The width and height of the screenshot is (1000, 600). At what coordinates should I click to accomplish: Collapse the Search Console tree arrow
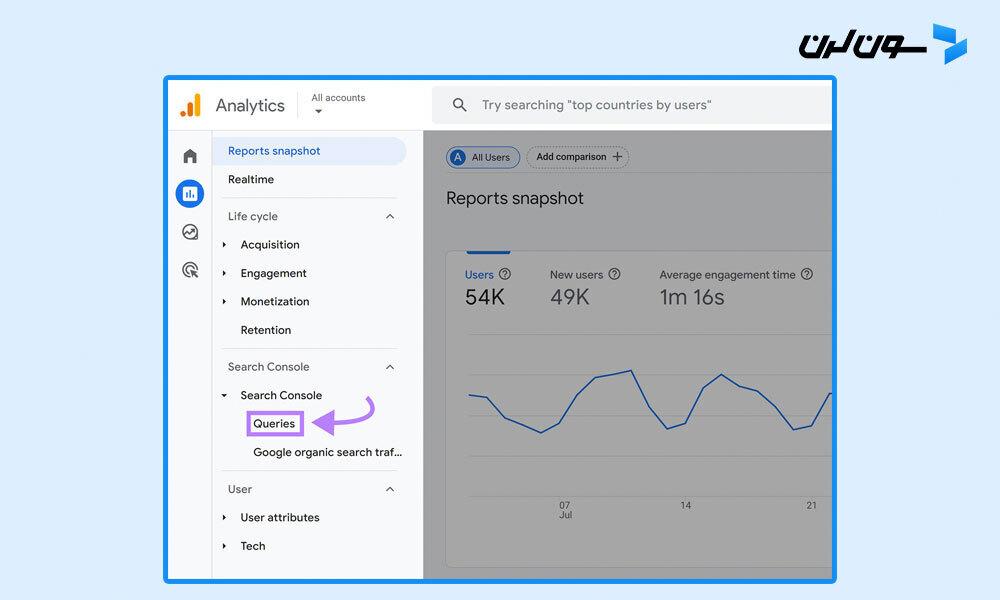point(224,395)
